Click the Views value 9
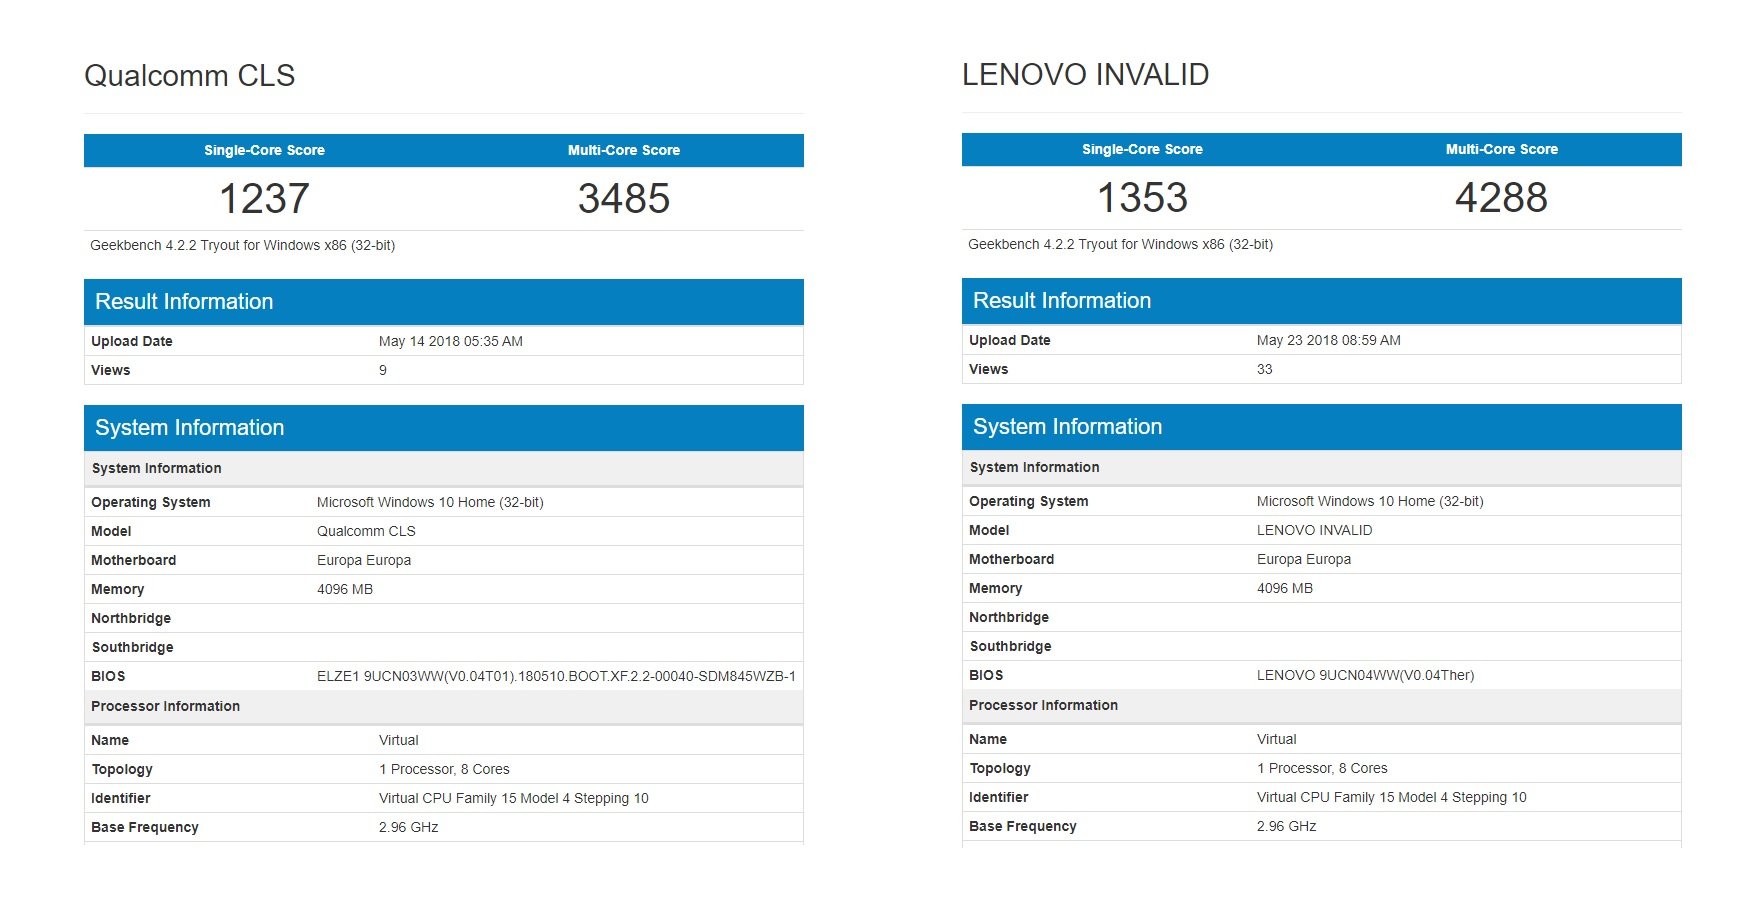This screenshot has height=921, width=1745. (x=383, y=370)
